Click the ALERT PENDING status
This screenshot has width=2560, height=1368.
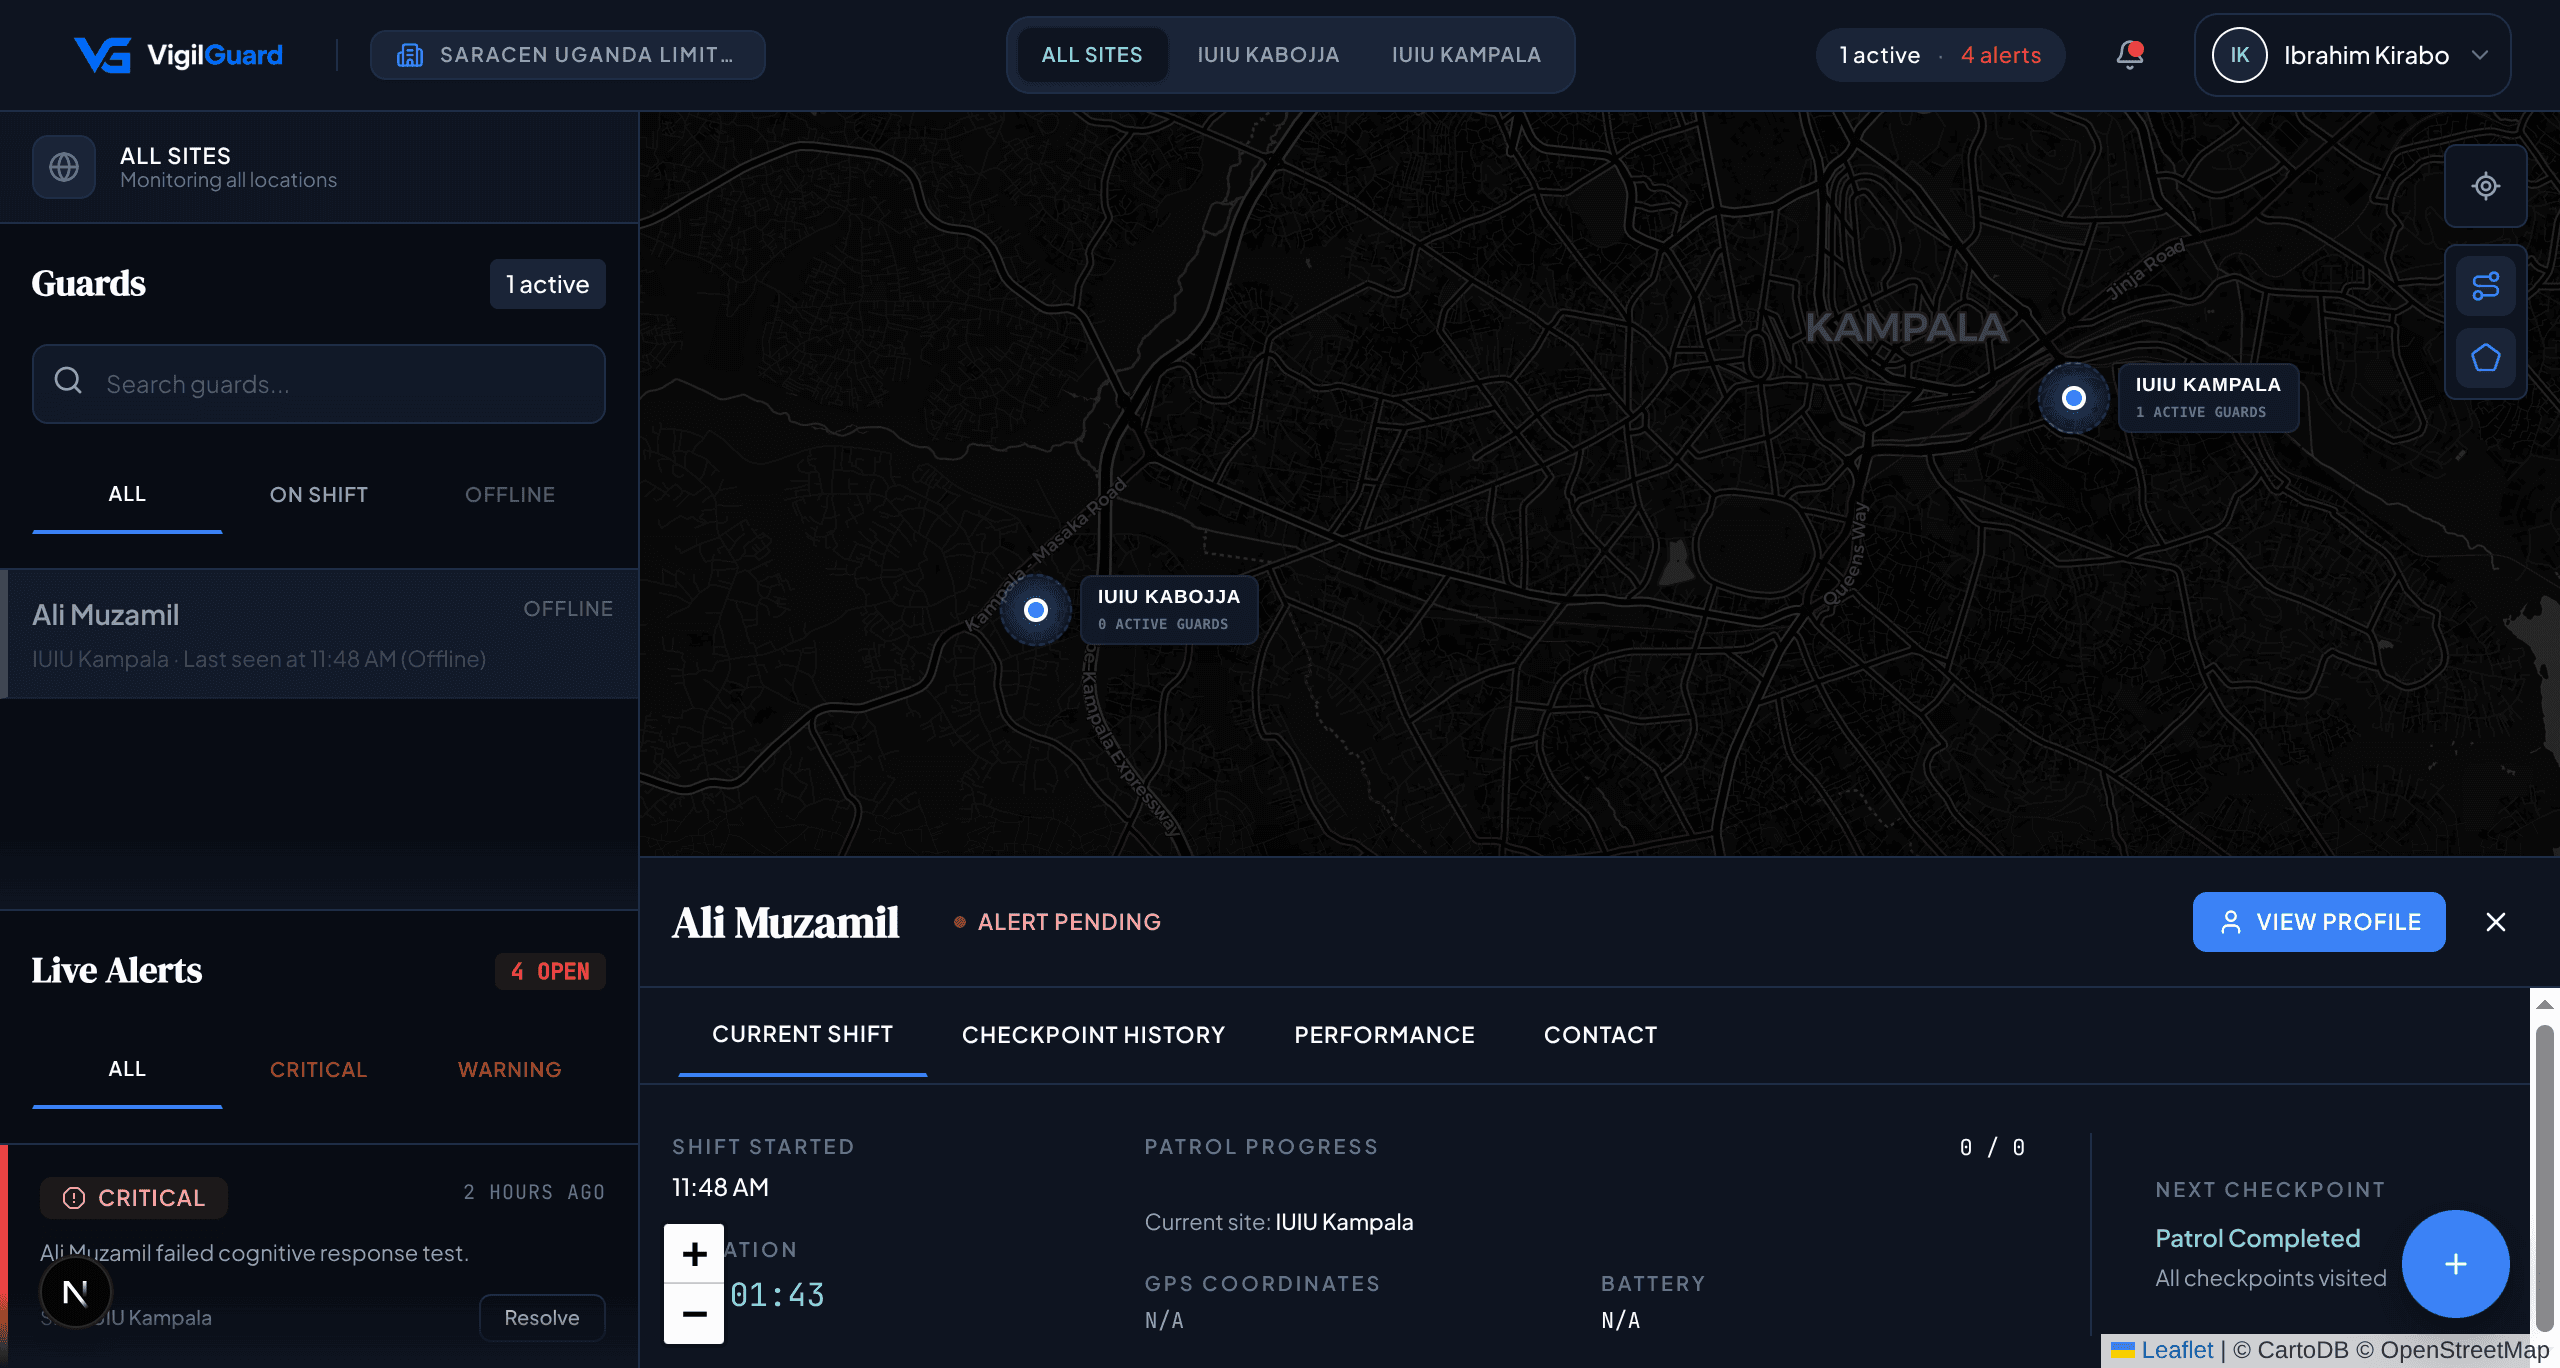coord(1057,922)
